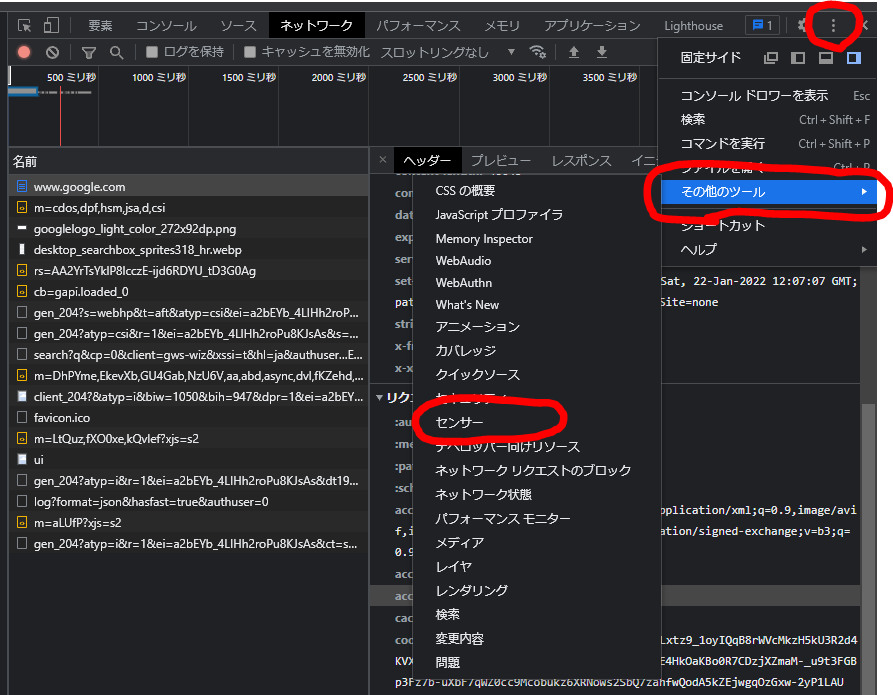Click the icon beside the ui request

click(22, 459)
